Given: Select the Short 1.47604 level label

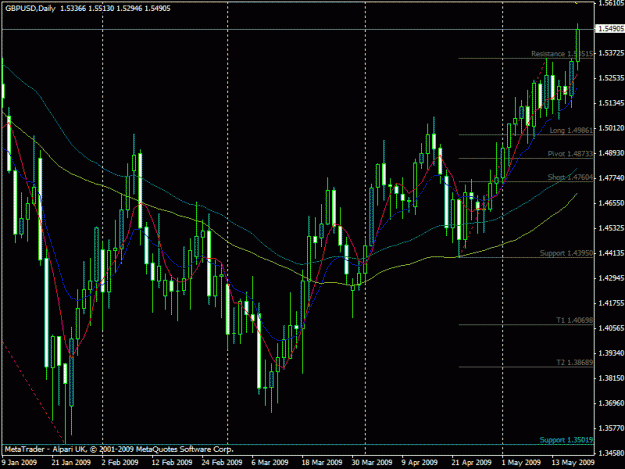Looking at the screenshot, I should pyautogui.click(x=570, y=177).
